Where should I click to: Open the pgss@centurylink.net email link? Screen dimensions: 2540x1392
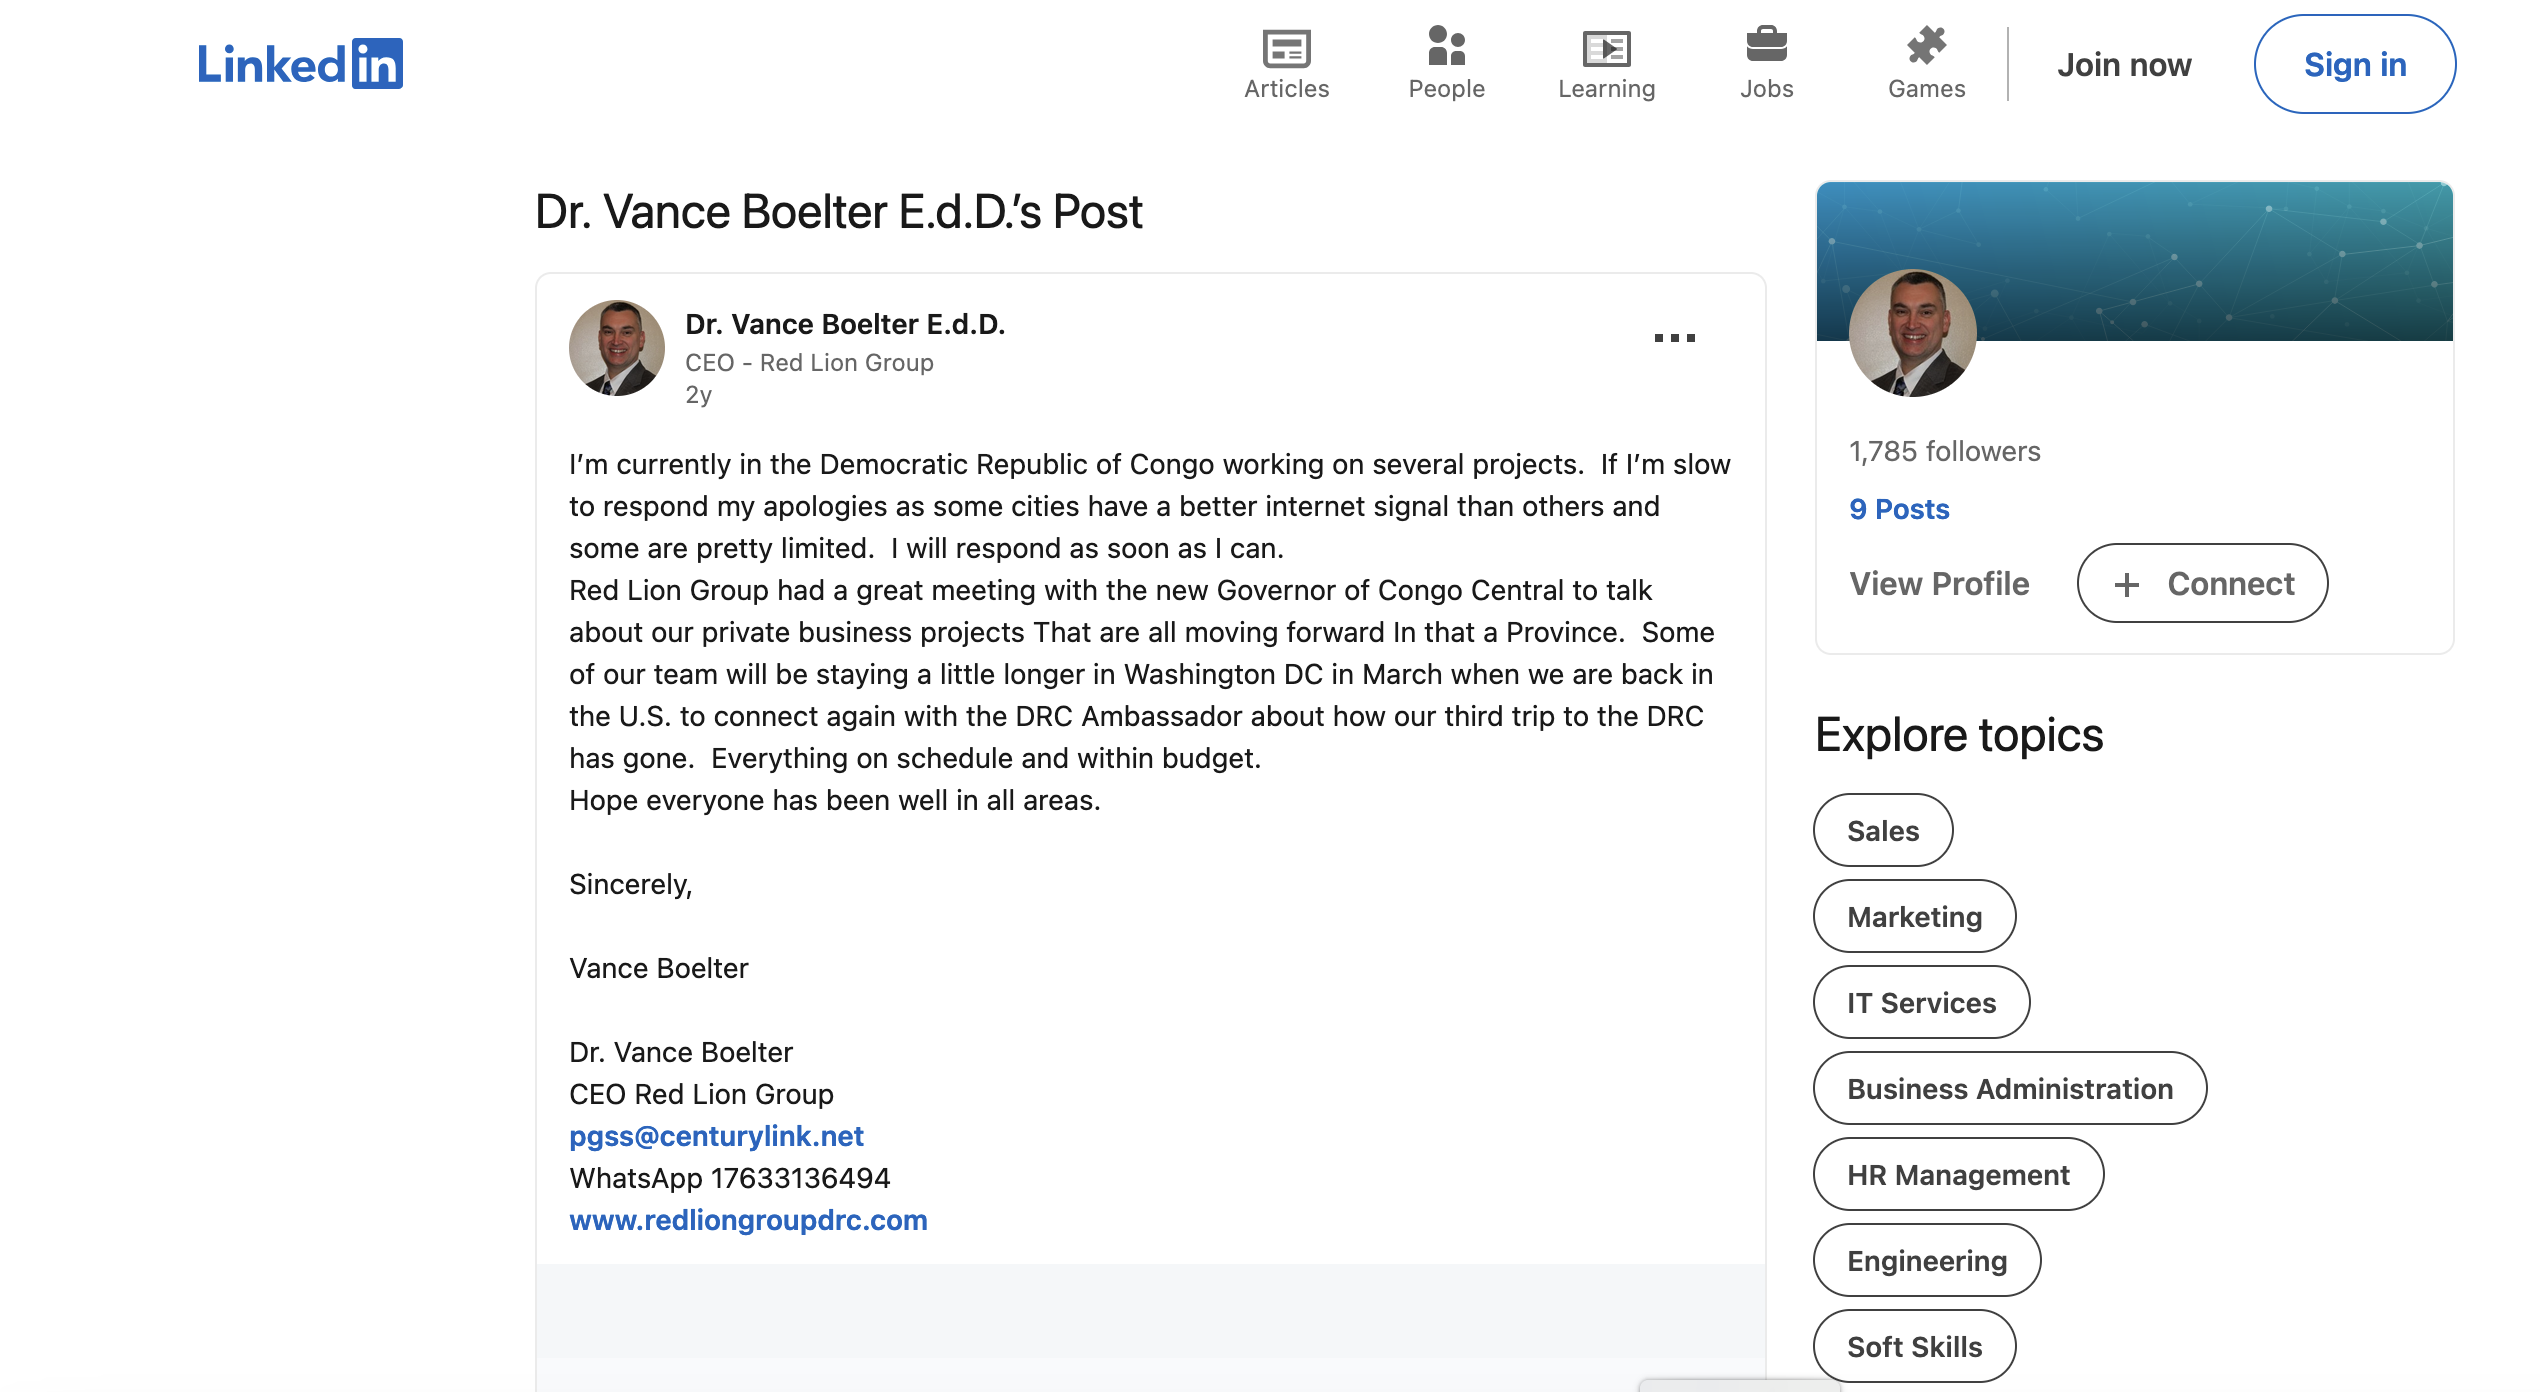tap(716, 1136)
